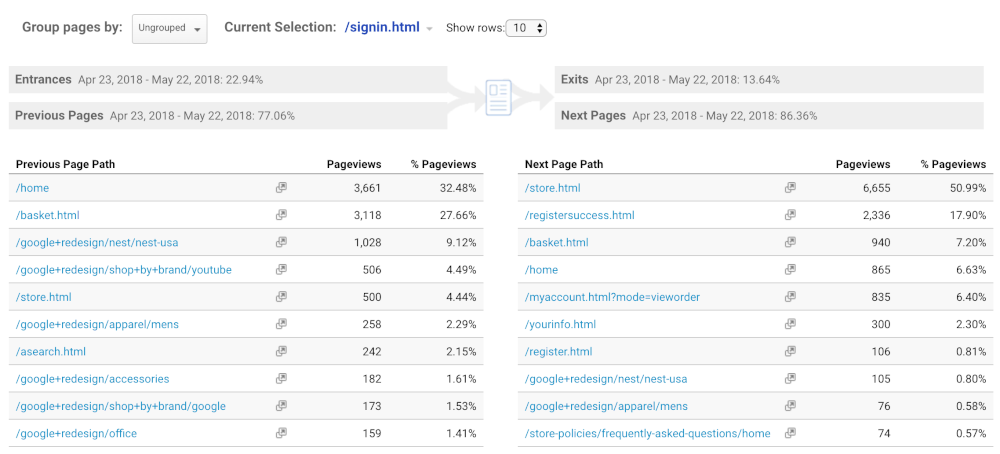Click popout icon next to /store.html next page
This screenshot has height=454, width=1000.
[x=790, y=188]
